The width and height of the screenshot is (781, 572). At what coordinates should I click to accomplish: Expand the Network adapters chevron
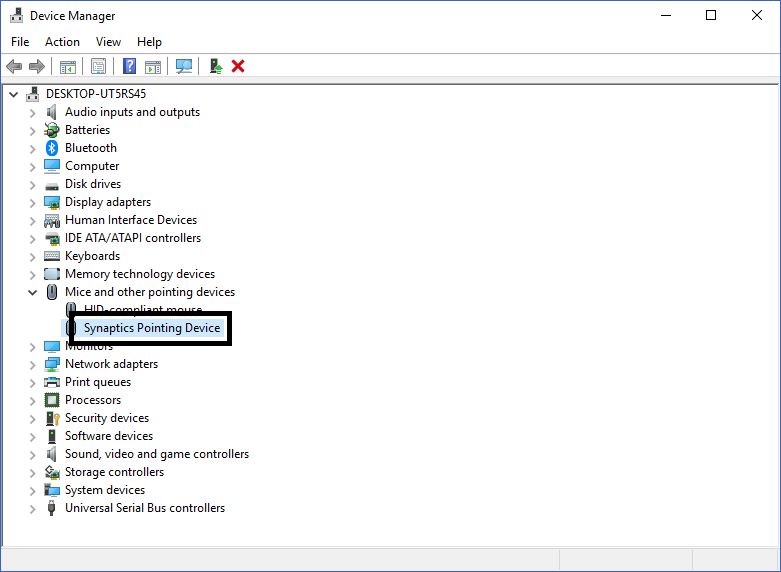coord(32,365)
